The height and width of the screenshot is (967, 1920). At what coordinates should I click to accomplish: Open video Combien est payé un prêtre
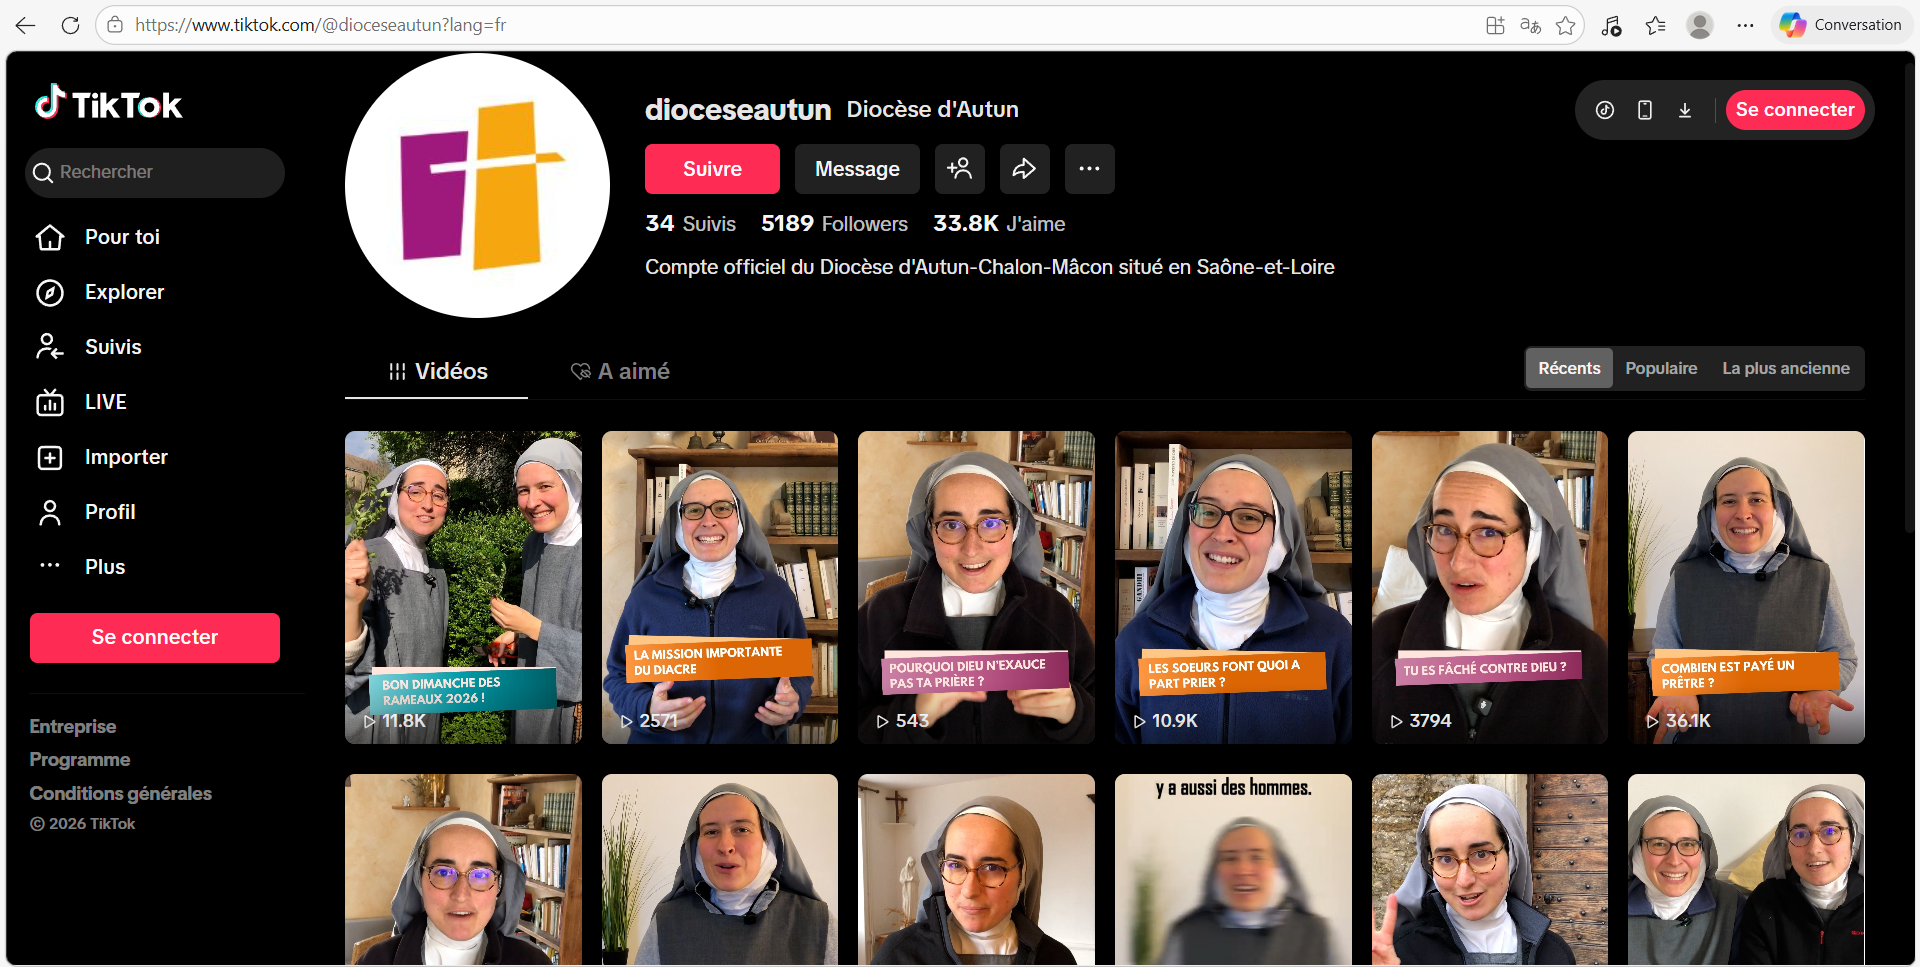[1746, 587]
